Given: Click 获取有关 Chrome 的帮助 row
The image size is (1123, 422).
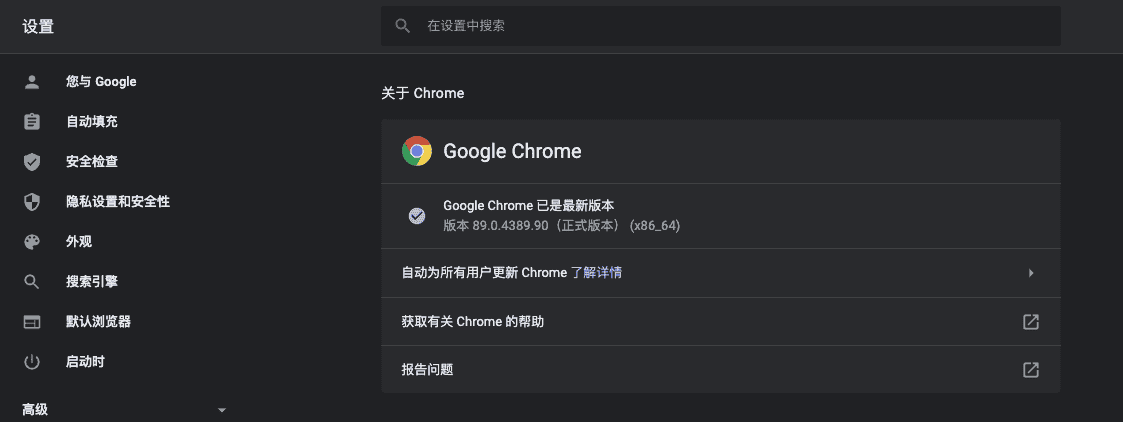Looking at the screenshot, I should (472, 322).
